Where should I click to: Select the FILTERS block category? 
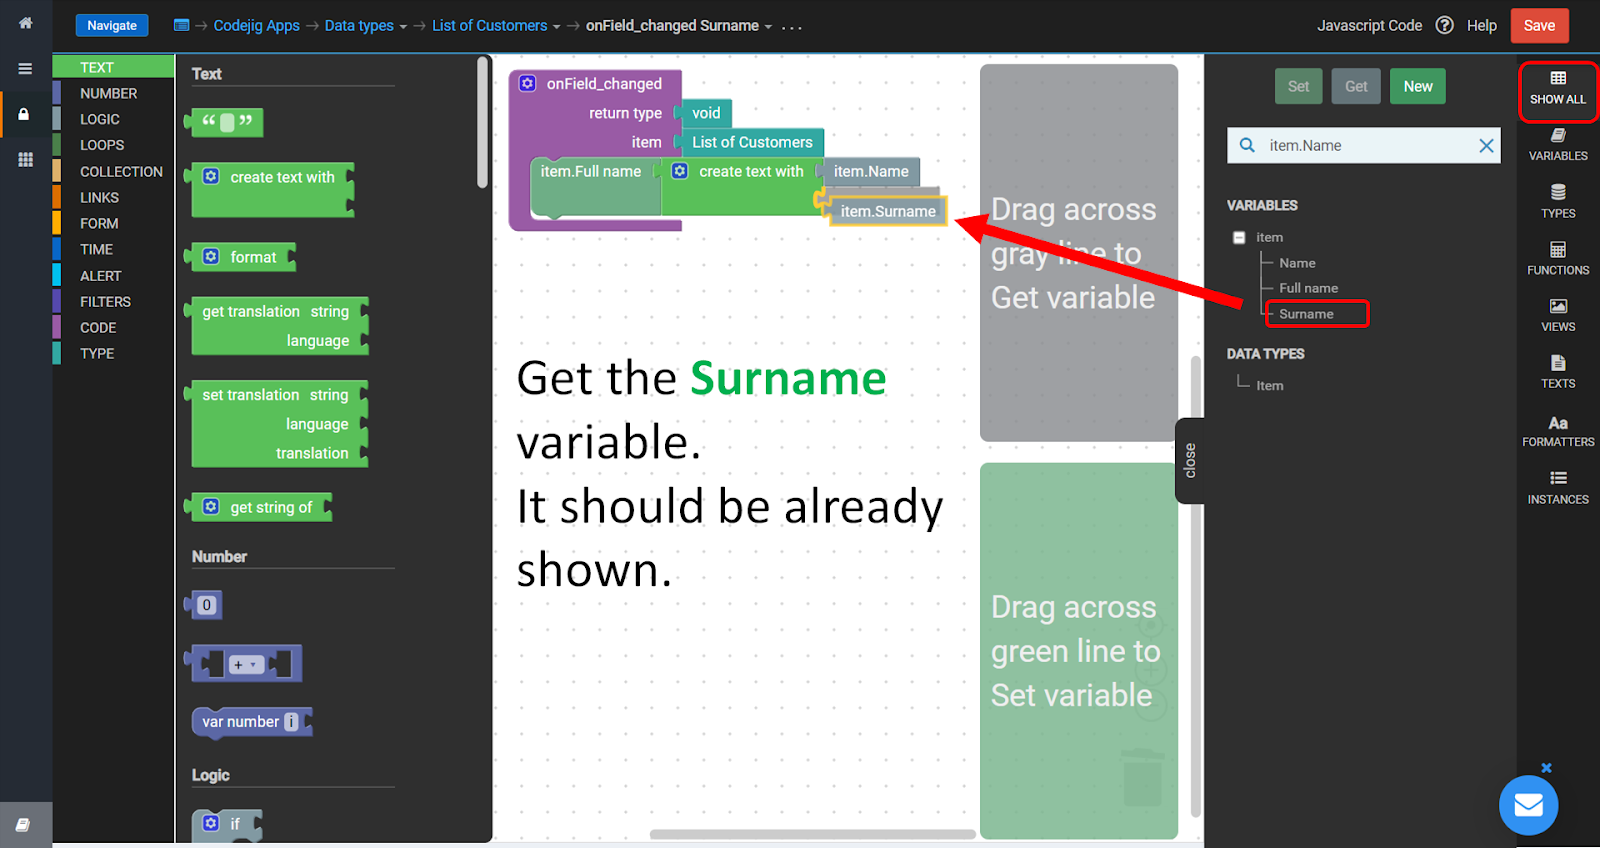tap(113, 301)
